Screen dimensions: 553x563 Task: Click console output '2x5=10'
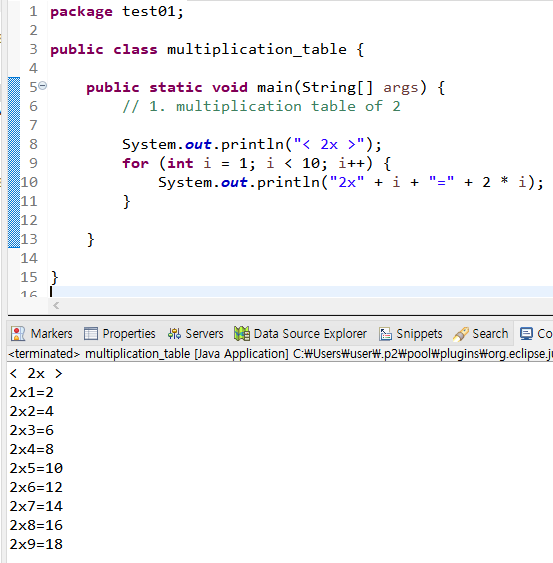point(36,468)
